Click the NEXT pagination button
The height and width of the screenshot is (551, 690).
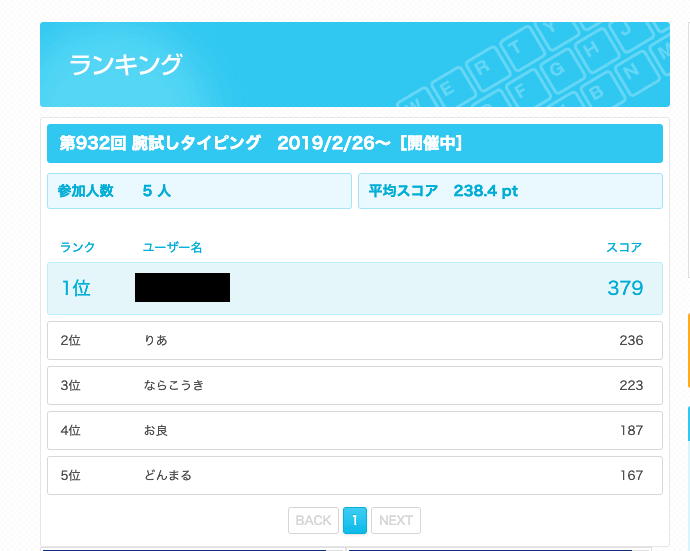point(396,520)
